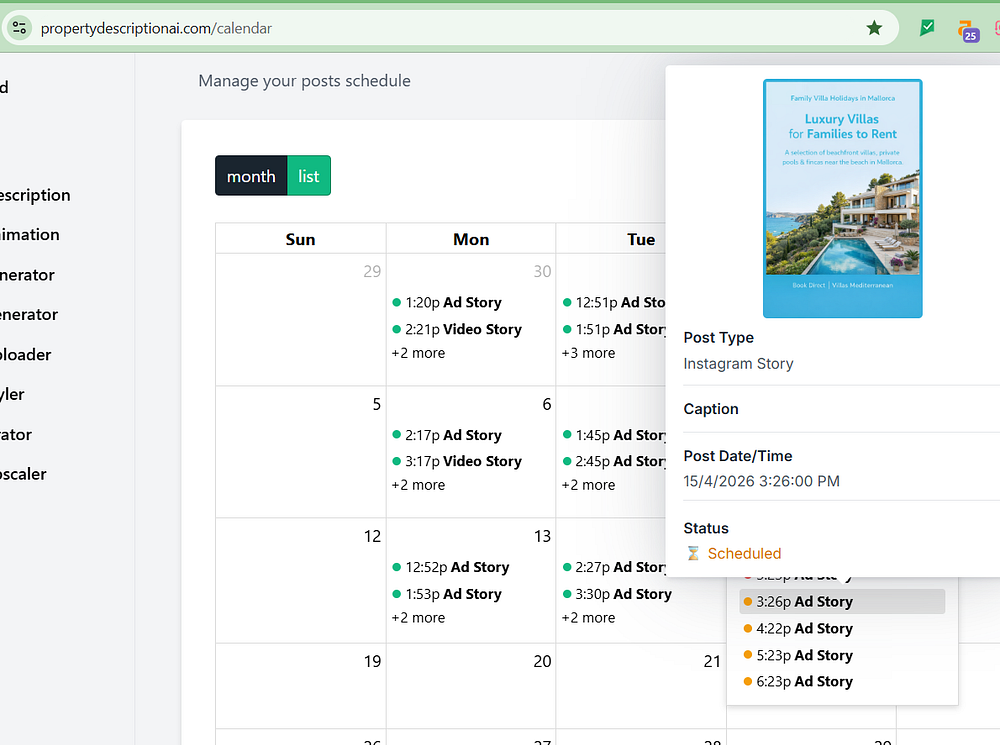
Task: Click day number 12 in calendar
Action: point(372,536)
